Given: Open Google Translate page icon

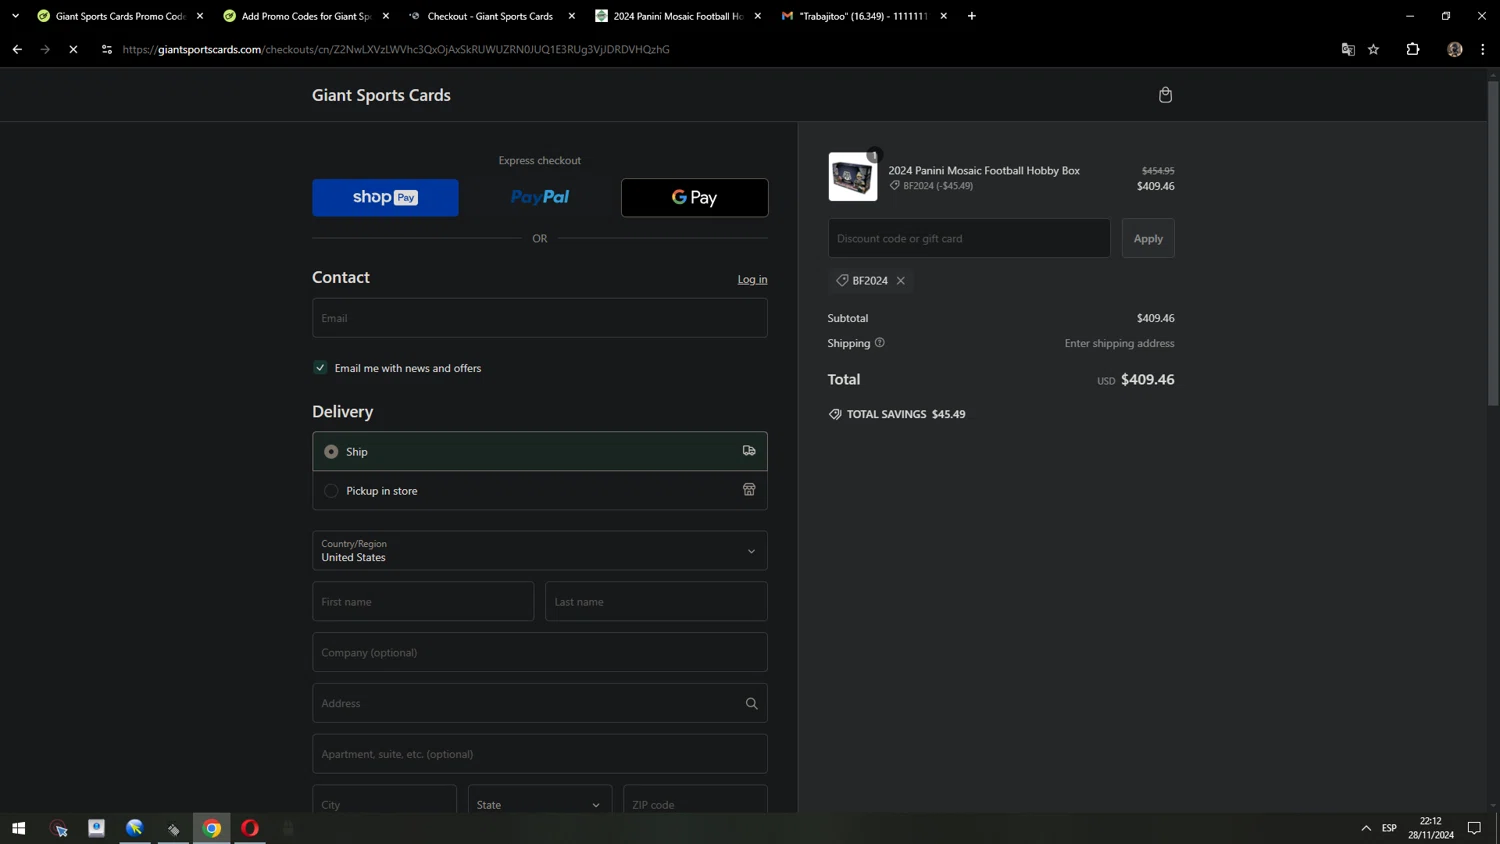Looking at the screenshot, I should (x=1348, y=49).
